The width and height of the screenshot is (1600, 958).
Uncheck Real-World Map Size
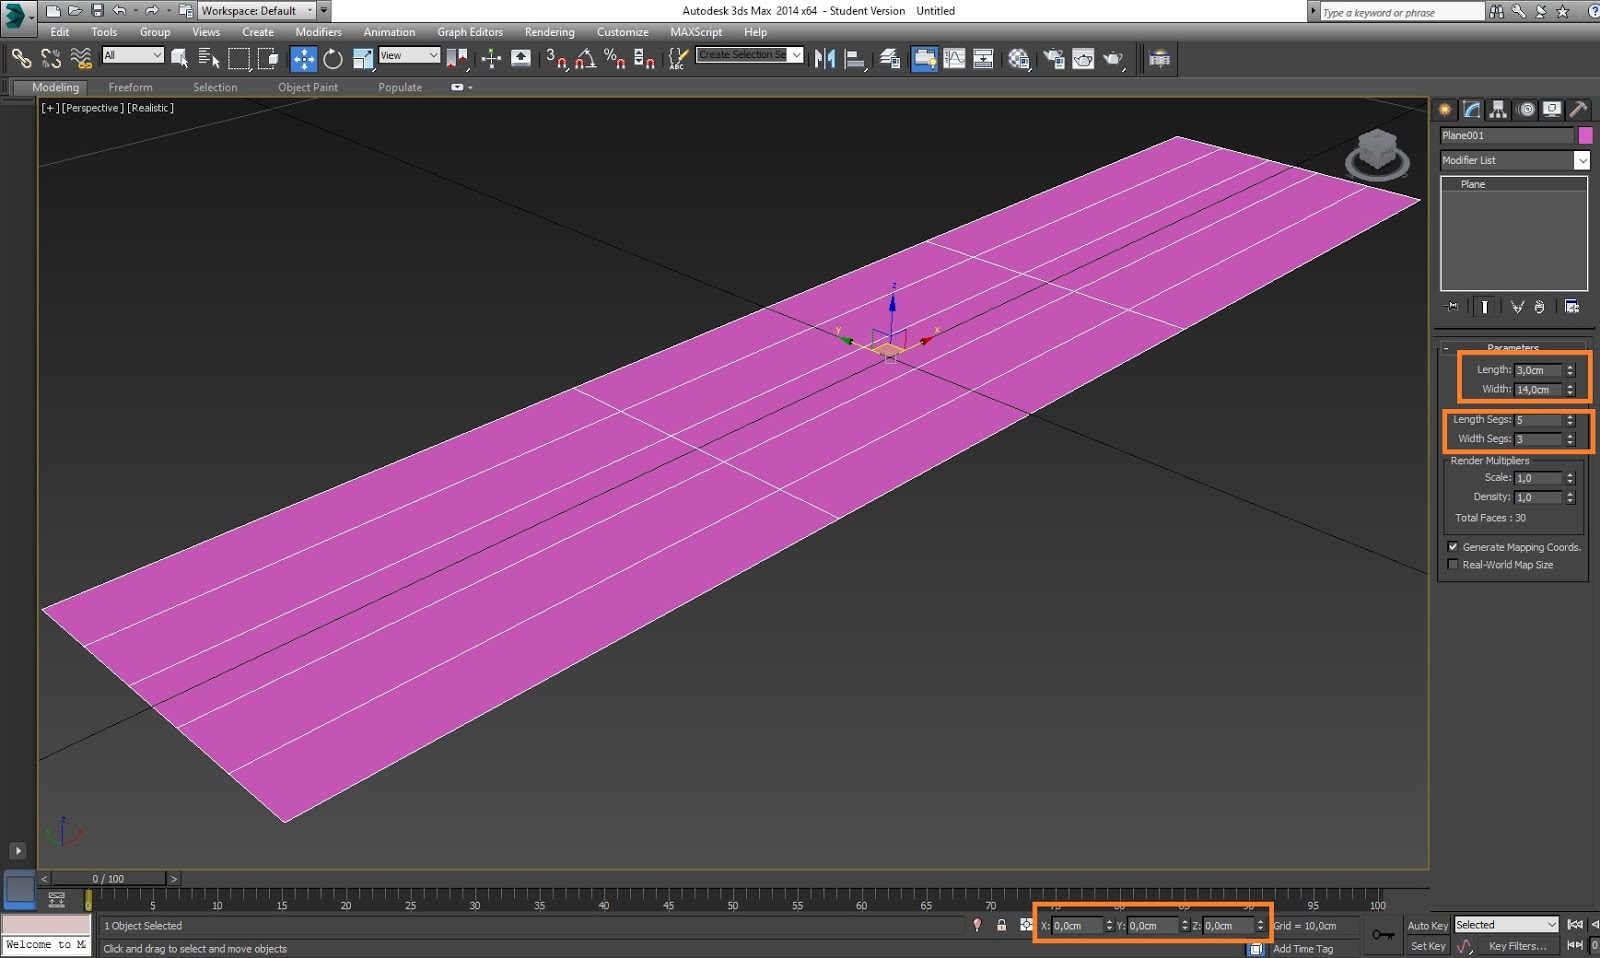(1453, 564)
